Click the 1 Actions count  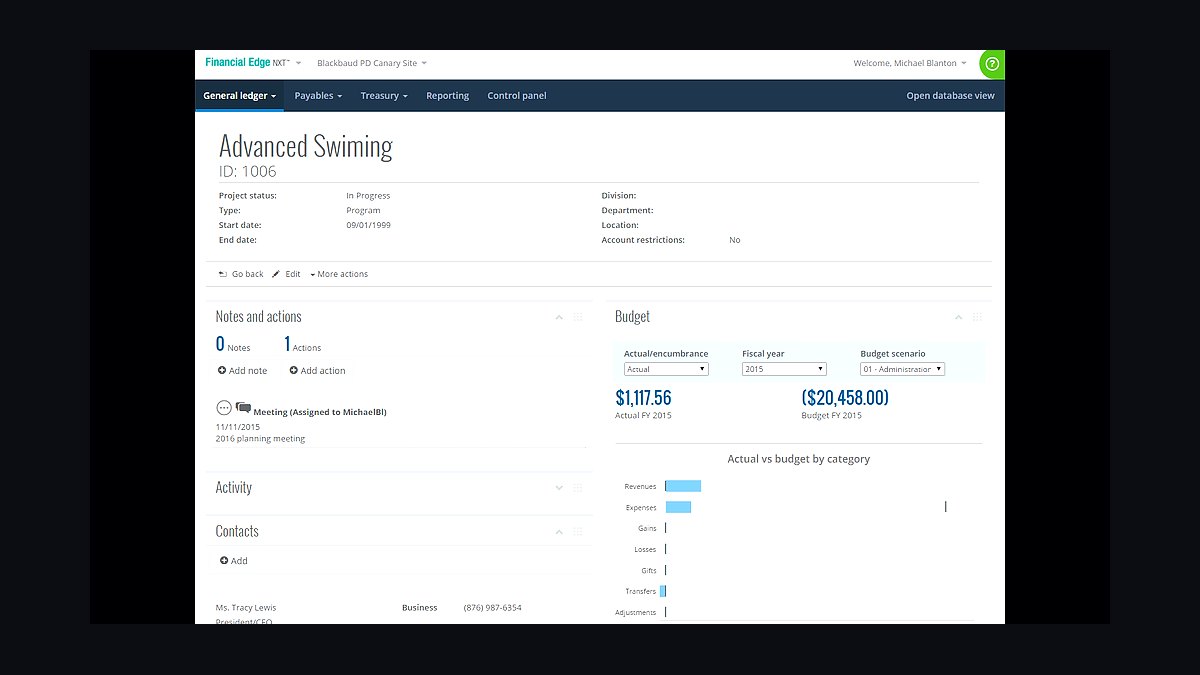[x=303, y=345]
